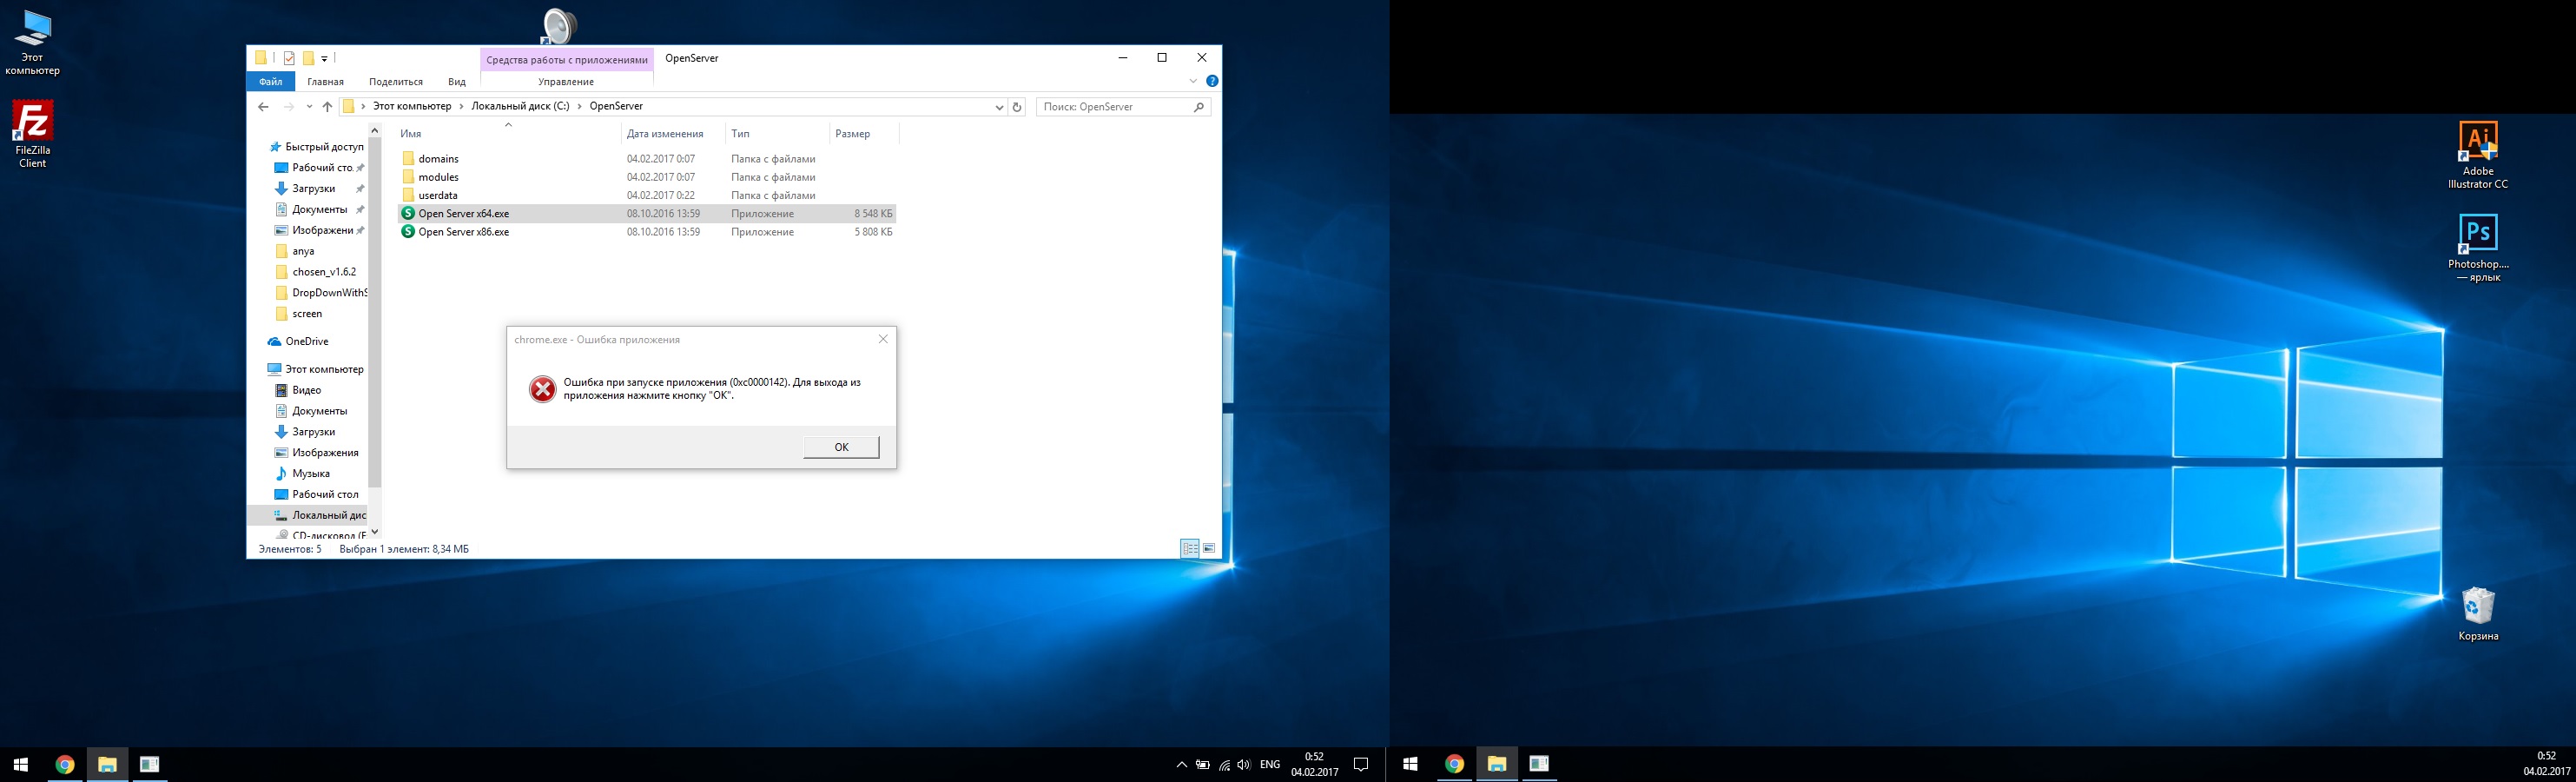
Task: Open Explorer help via blue question icon
Action: (x=1212, y=81)
